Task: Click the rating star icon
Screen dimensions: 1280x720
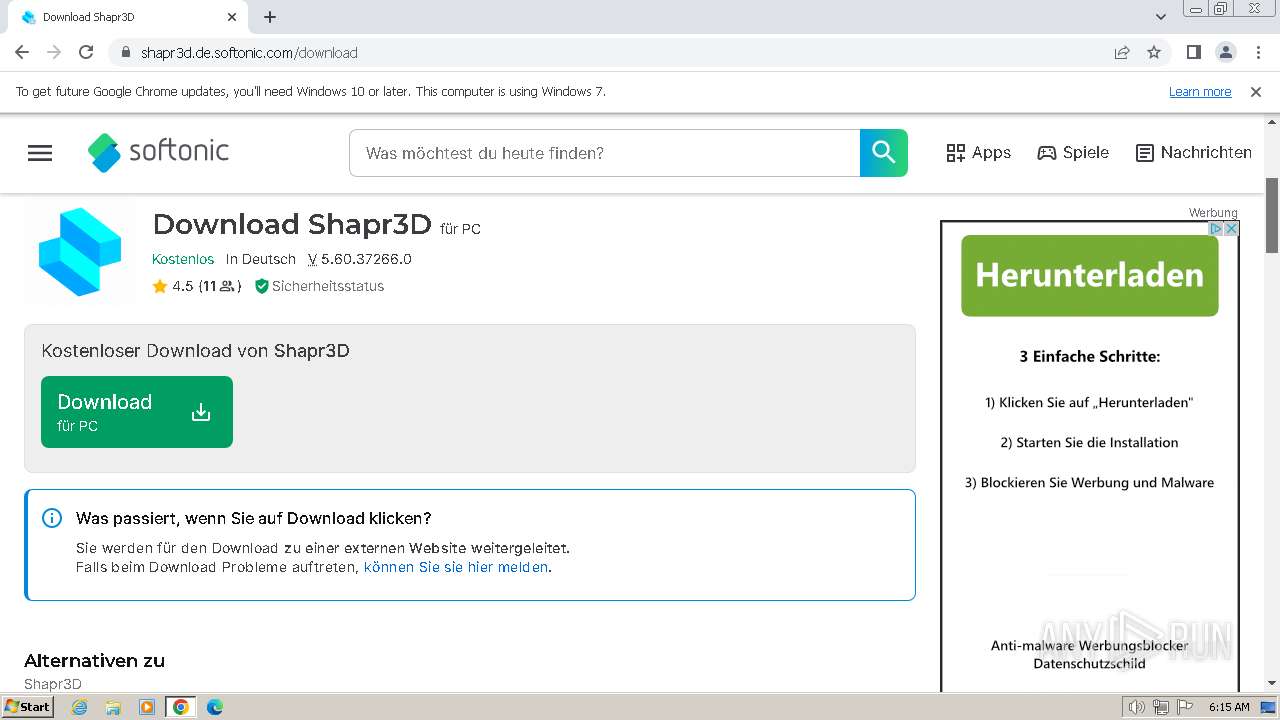Action: click(160, 286)
